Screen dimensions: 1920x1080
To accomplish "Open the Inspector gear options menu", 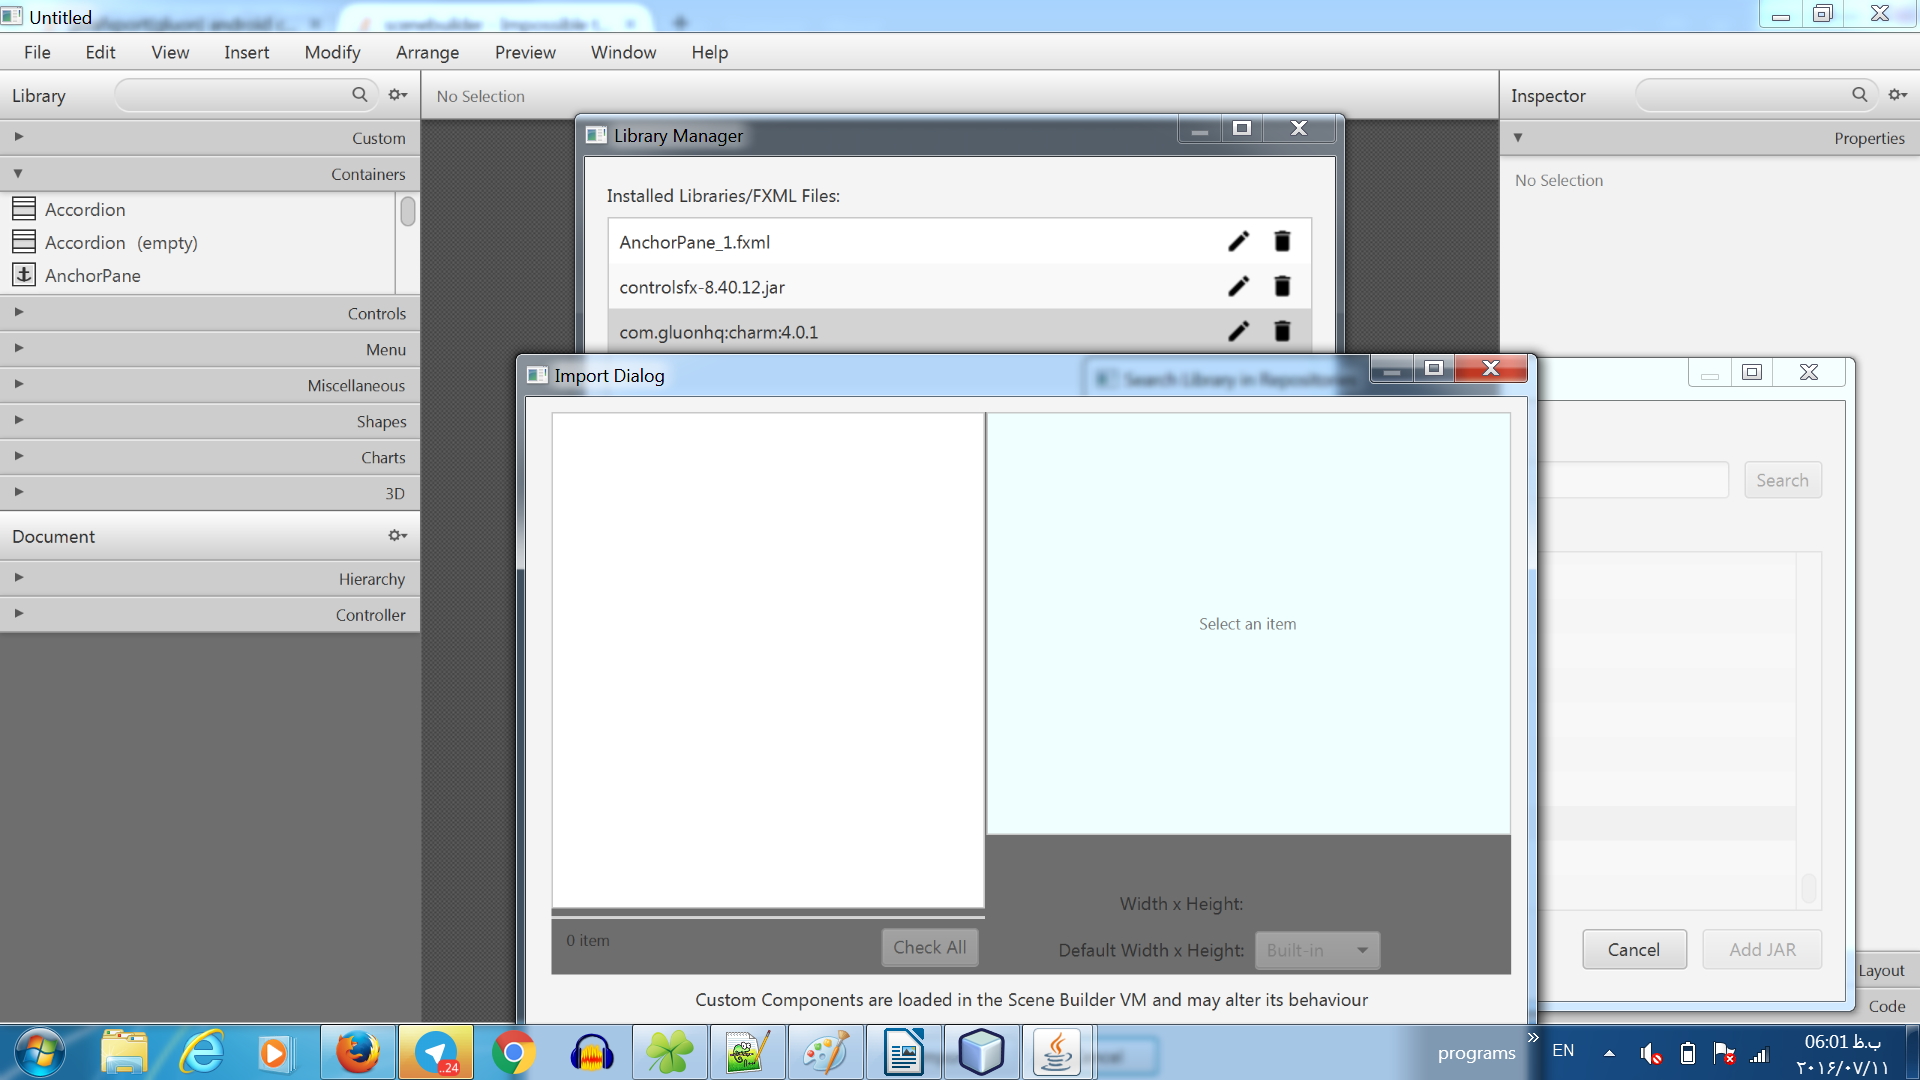I will (x=1897, y=95).
